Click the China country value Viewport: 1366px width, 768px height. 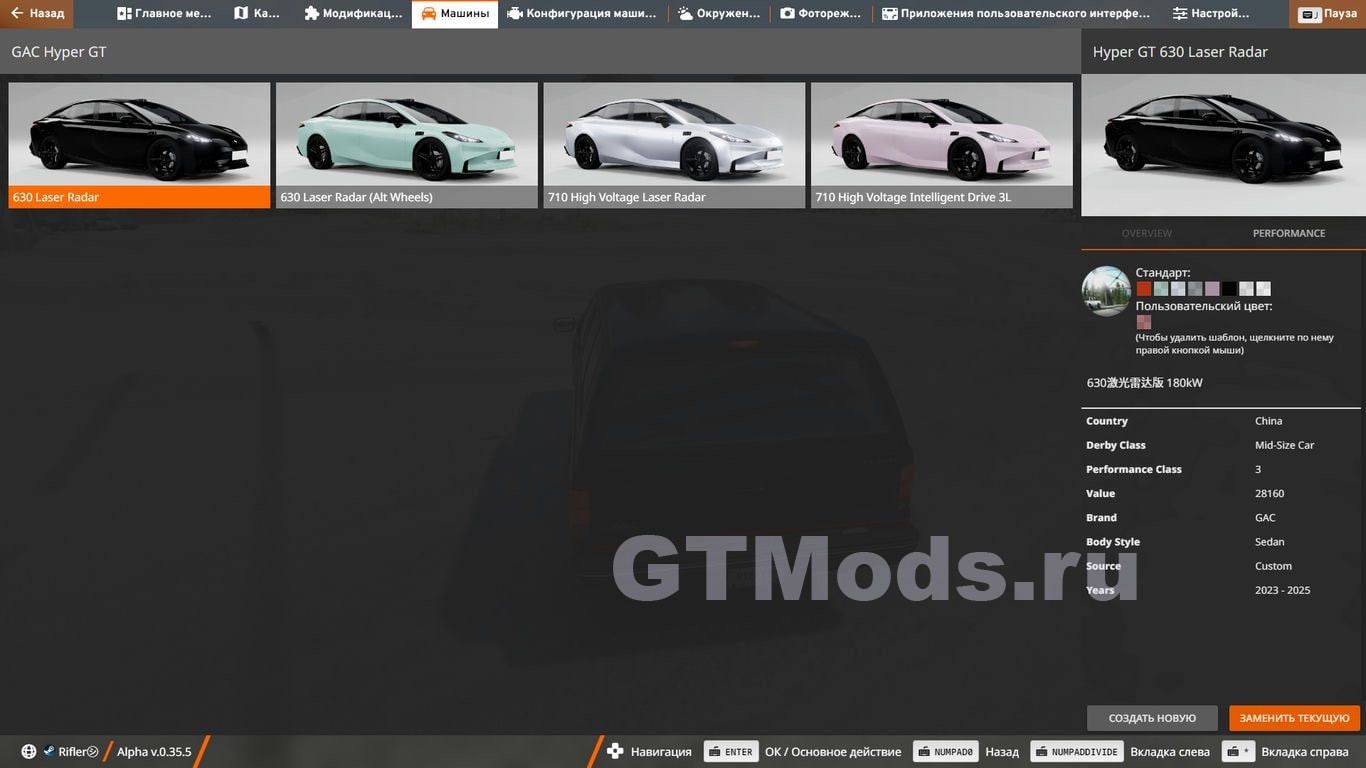1268,421
